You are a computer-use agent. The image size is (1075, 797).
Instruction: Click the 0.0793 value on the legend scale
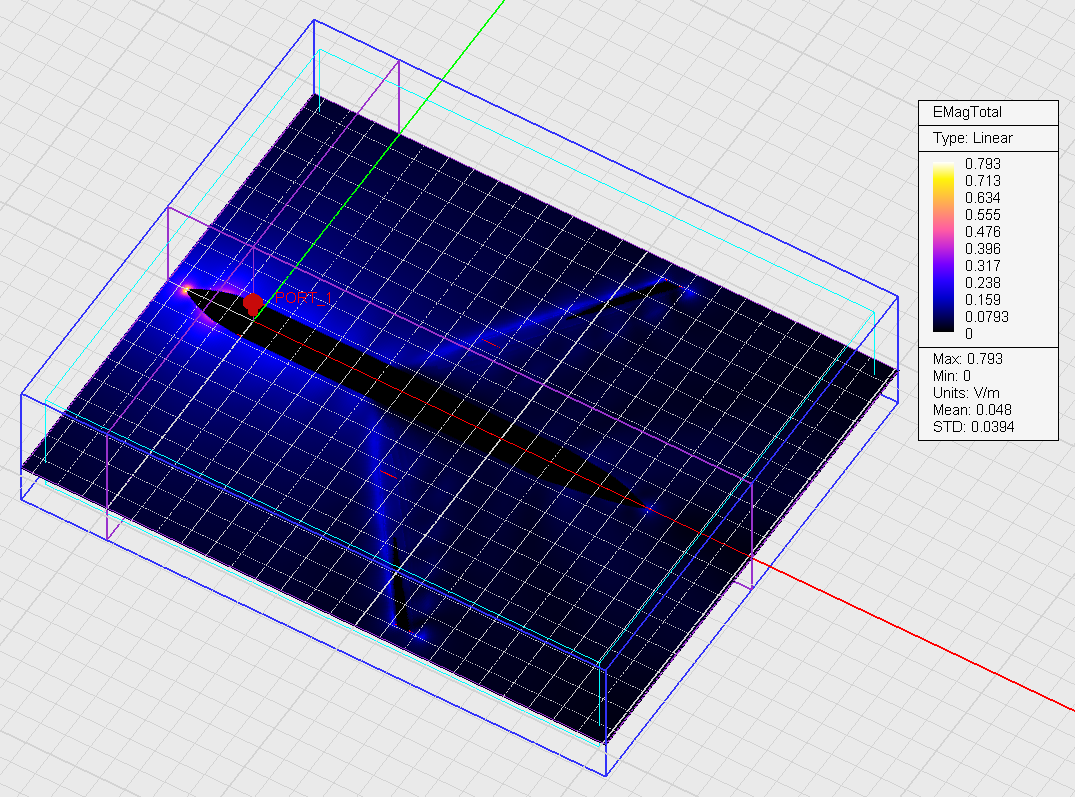pos(986,316)
